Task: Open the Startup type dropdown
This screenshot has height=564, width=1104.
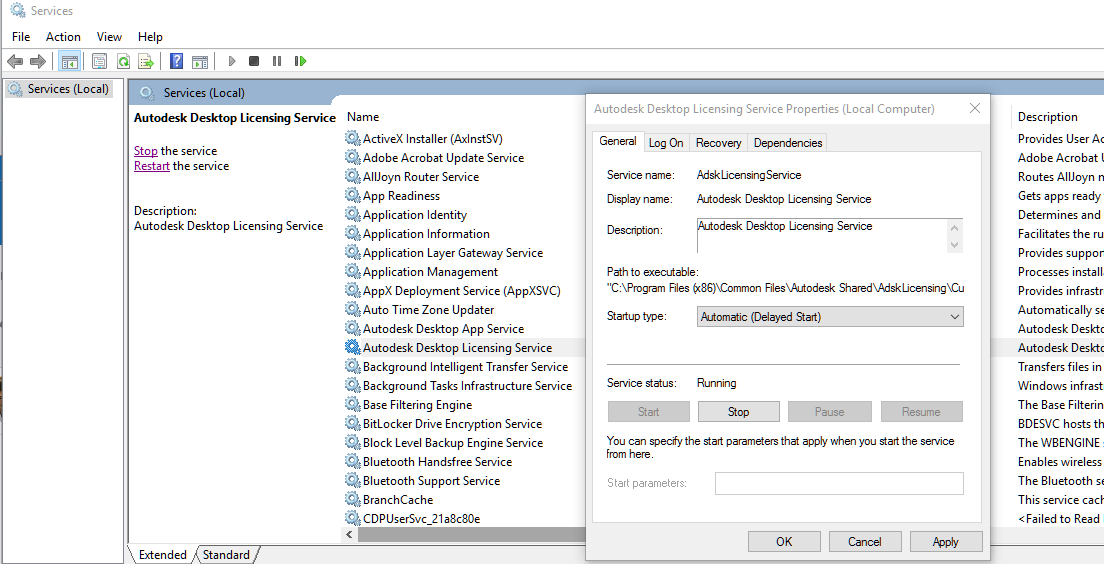Action: point(830,317)
